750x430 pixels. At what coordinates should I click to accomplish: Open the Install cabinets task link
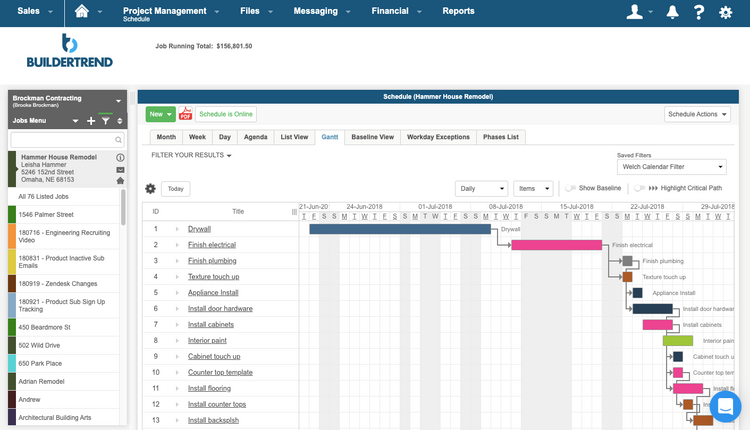pos(212,324)
